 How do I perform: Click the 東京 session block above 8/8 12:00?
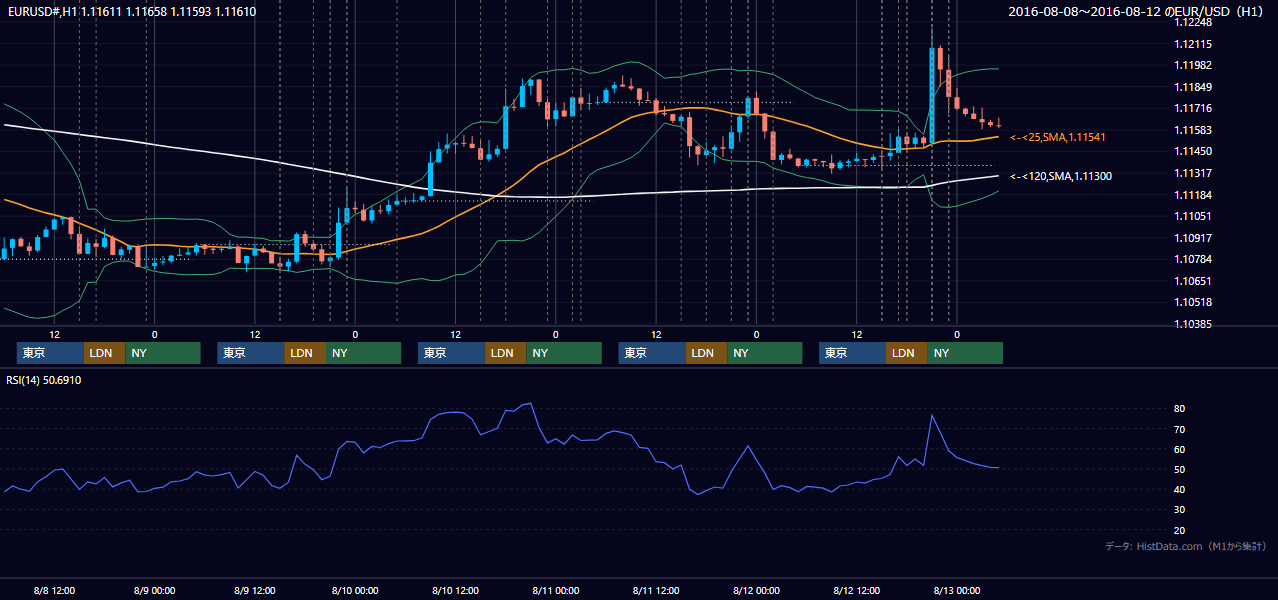[50, 353]
